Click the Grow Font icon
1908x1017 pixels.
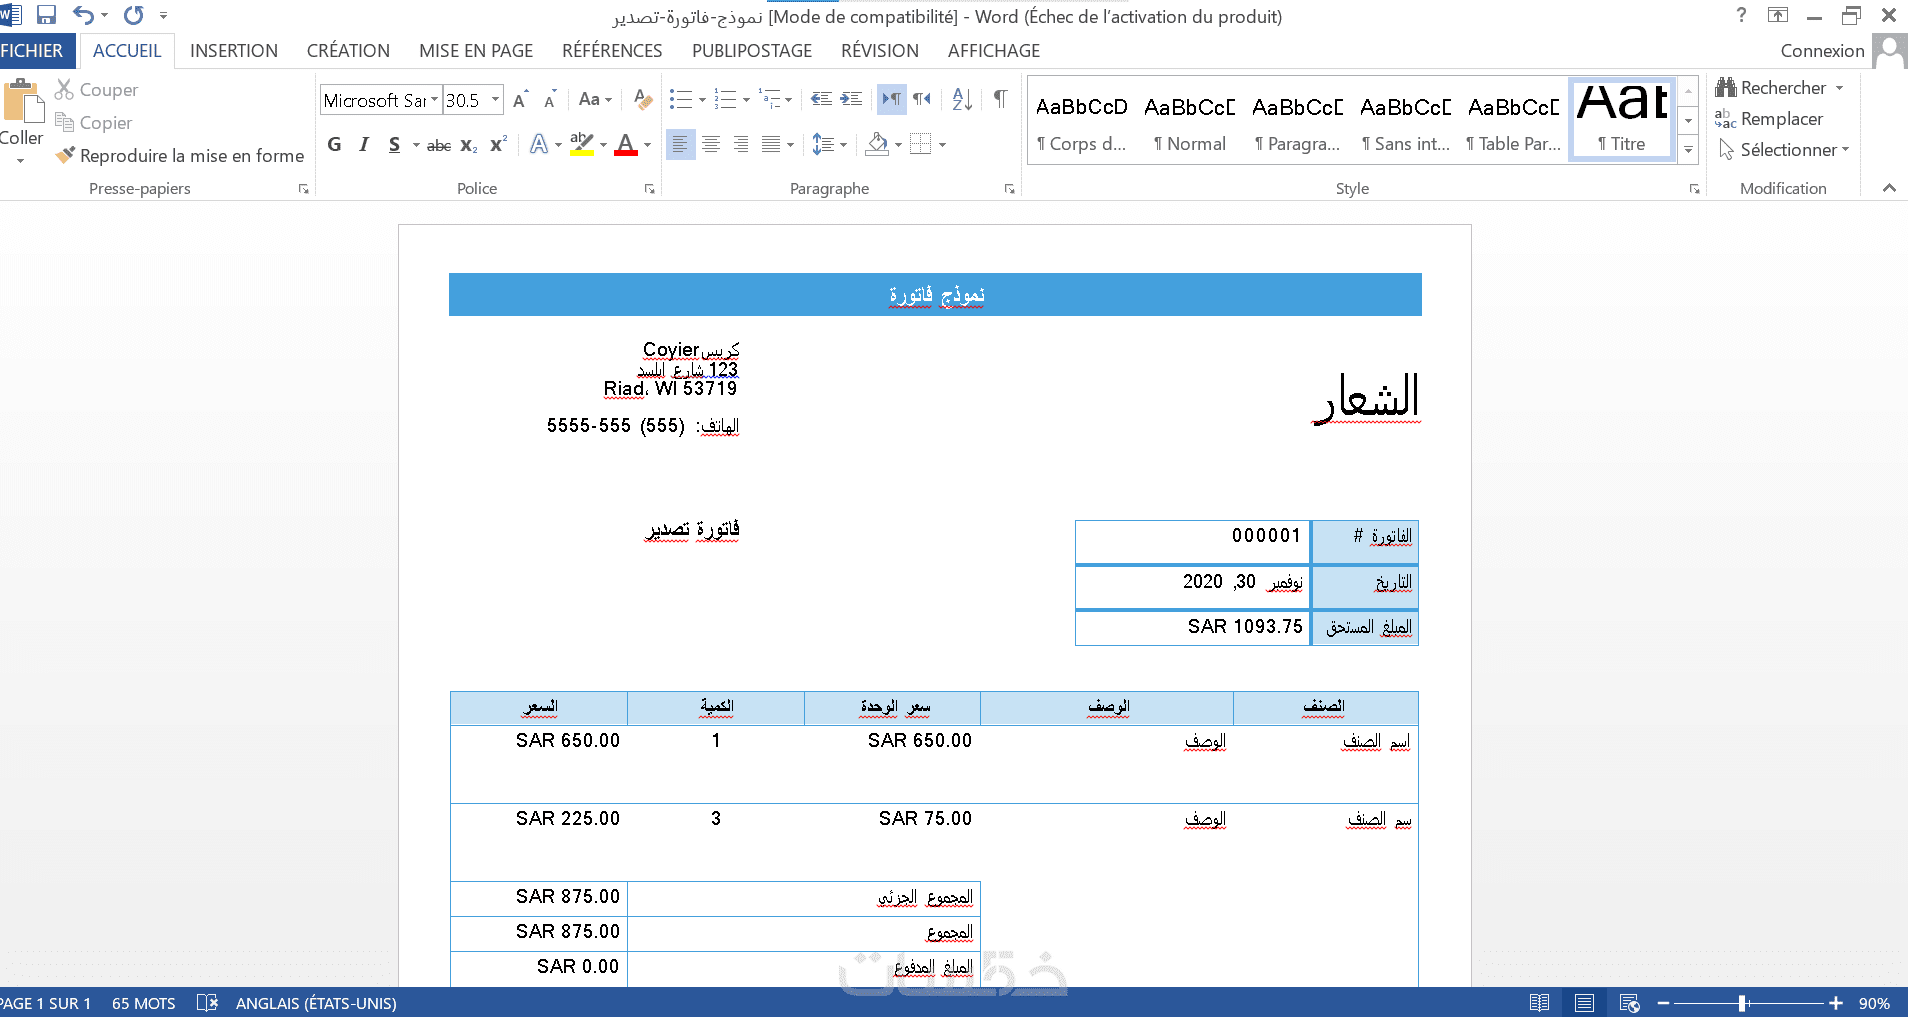pos(520,100)
